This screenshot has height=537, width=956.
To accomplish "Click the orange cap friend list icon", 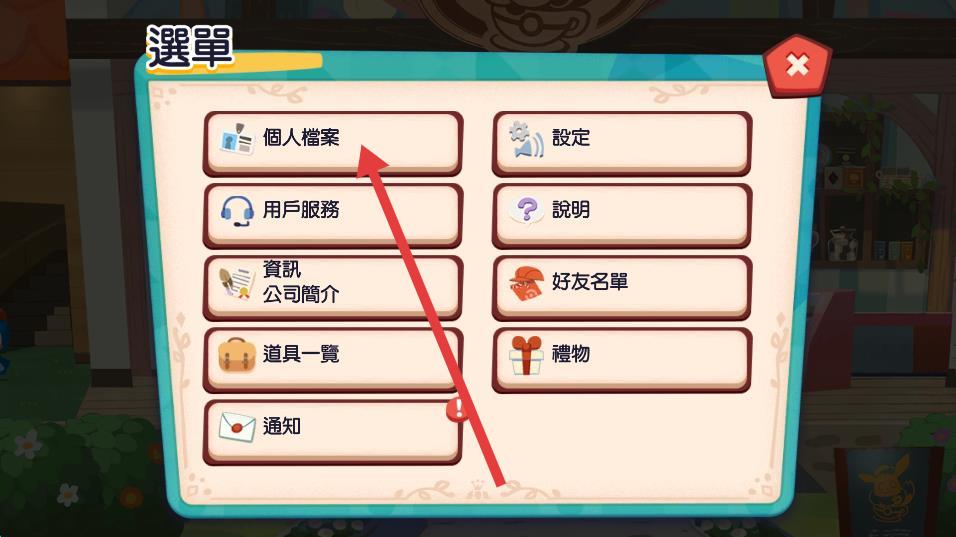I will 526,283.
